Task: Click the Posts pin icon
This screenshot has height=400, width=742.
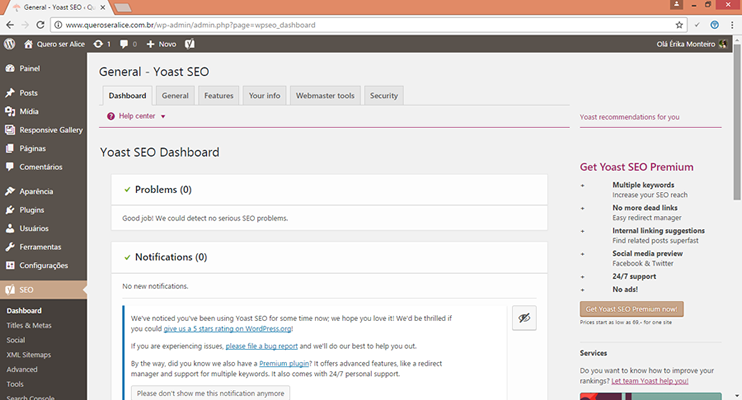Action: coord(10,93)
